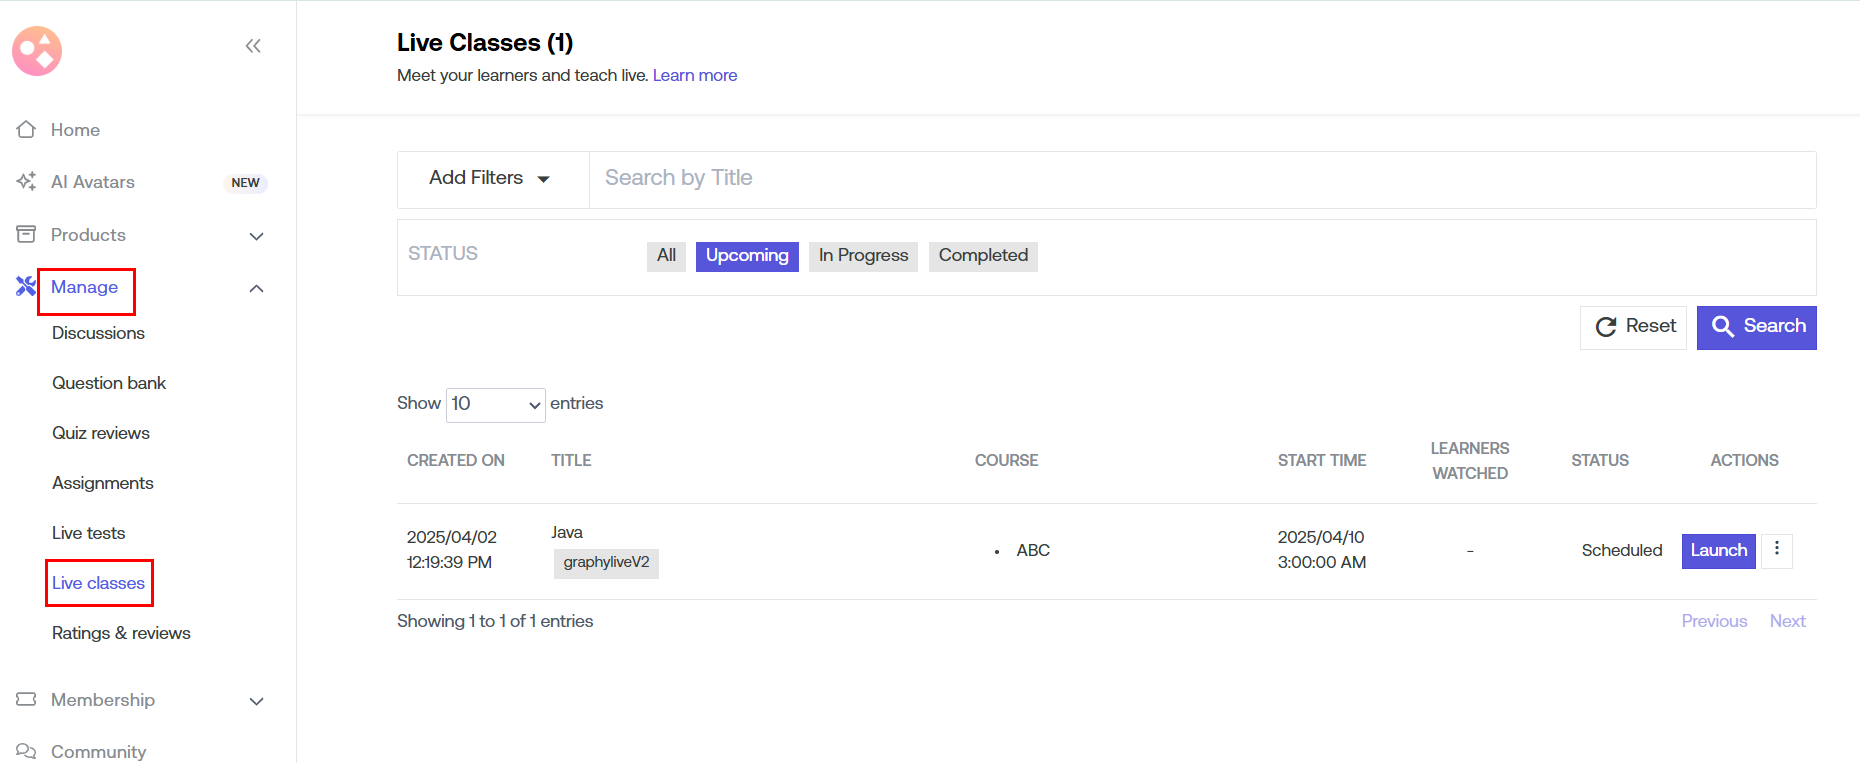Click the Manage tools icon
The image size is (1860, 763).
[26, 287]
